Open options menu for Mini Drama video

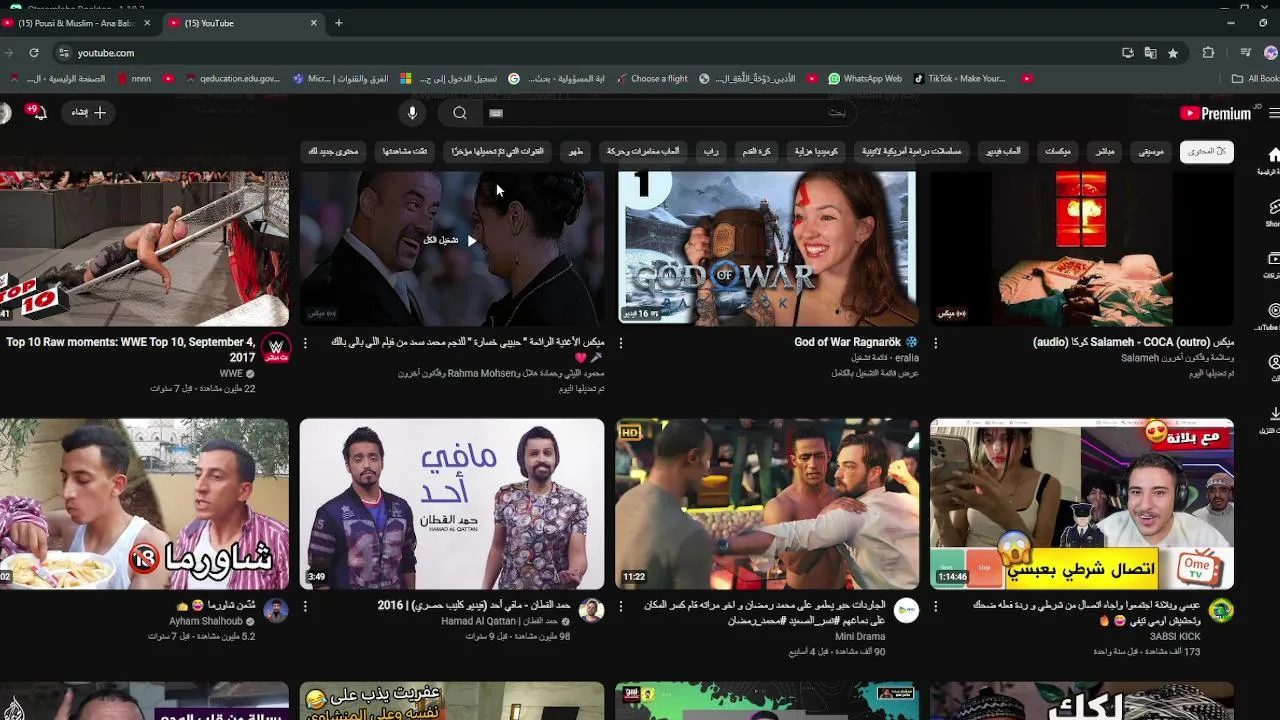(x=621, y=606)
